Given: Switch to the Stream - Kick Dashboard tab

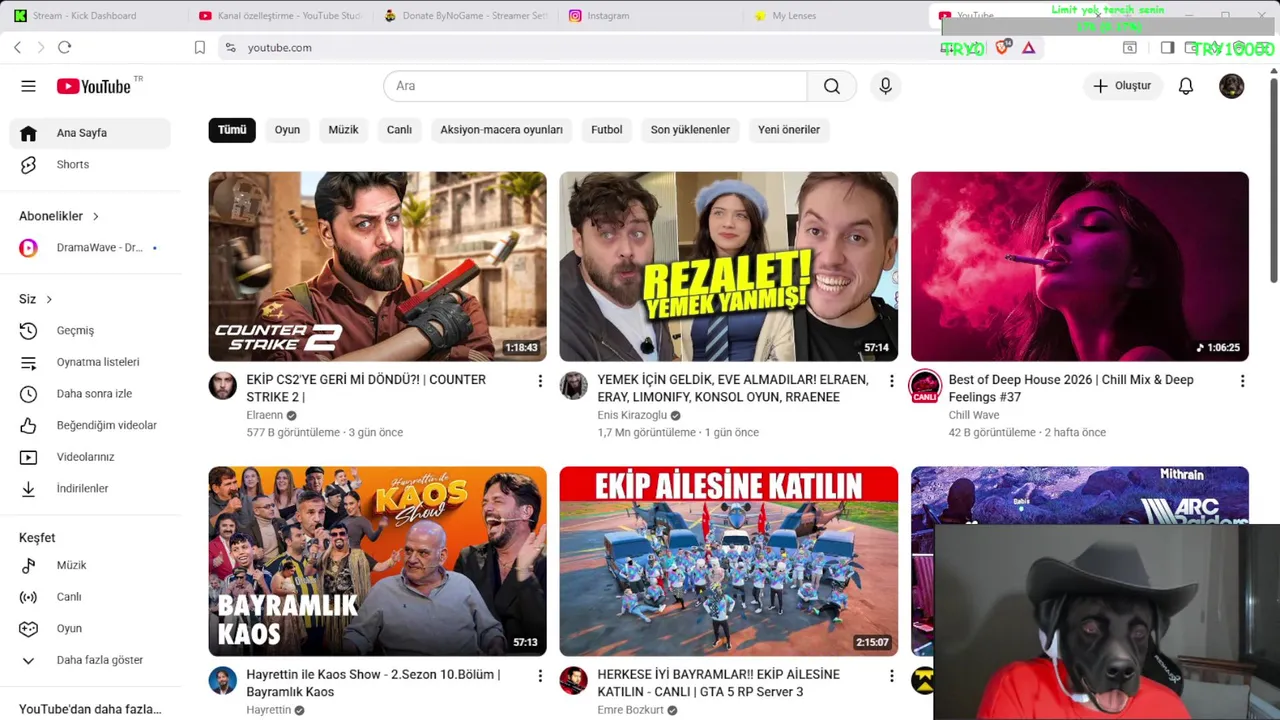Looking at the screenshot, I should click(85, 15).
